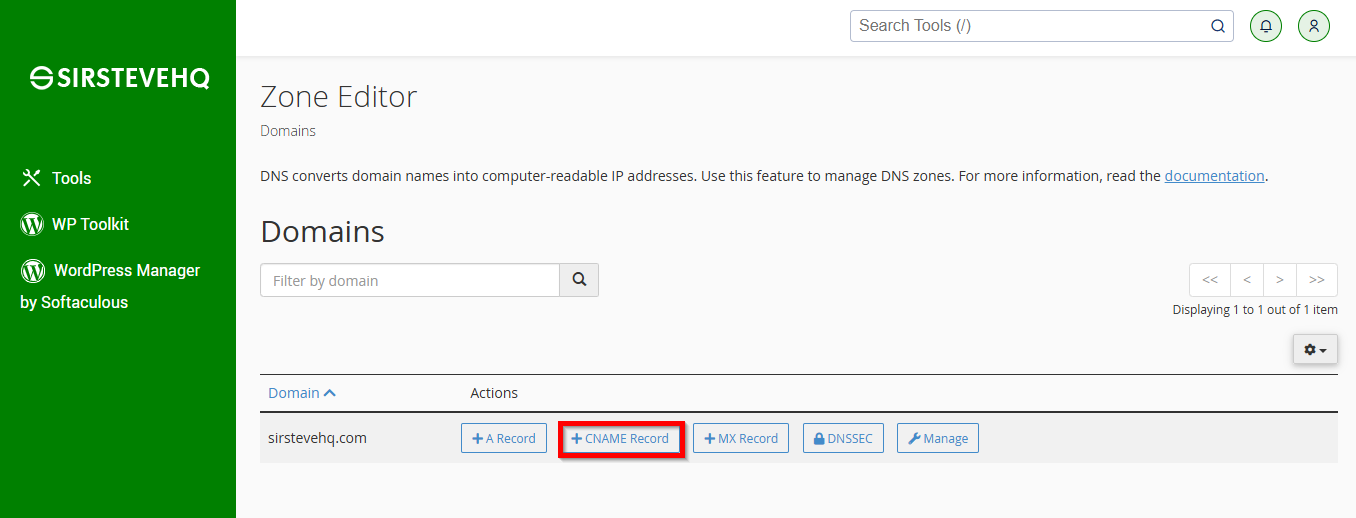Screen dimensions: 1356x518
Task: Click Manage for sirstevehq.com
Action: pos(938,438)
